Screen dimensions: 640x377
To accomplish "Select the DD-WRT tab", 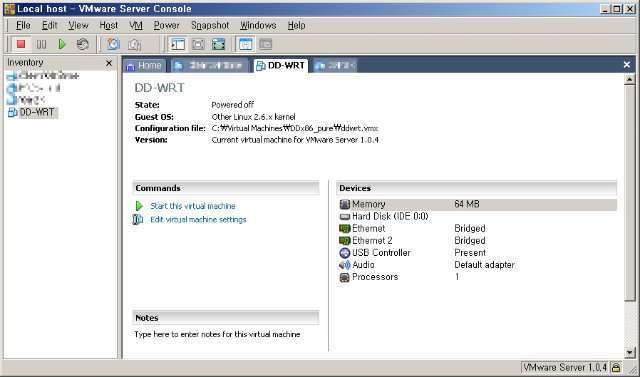I will pos(281,66).
